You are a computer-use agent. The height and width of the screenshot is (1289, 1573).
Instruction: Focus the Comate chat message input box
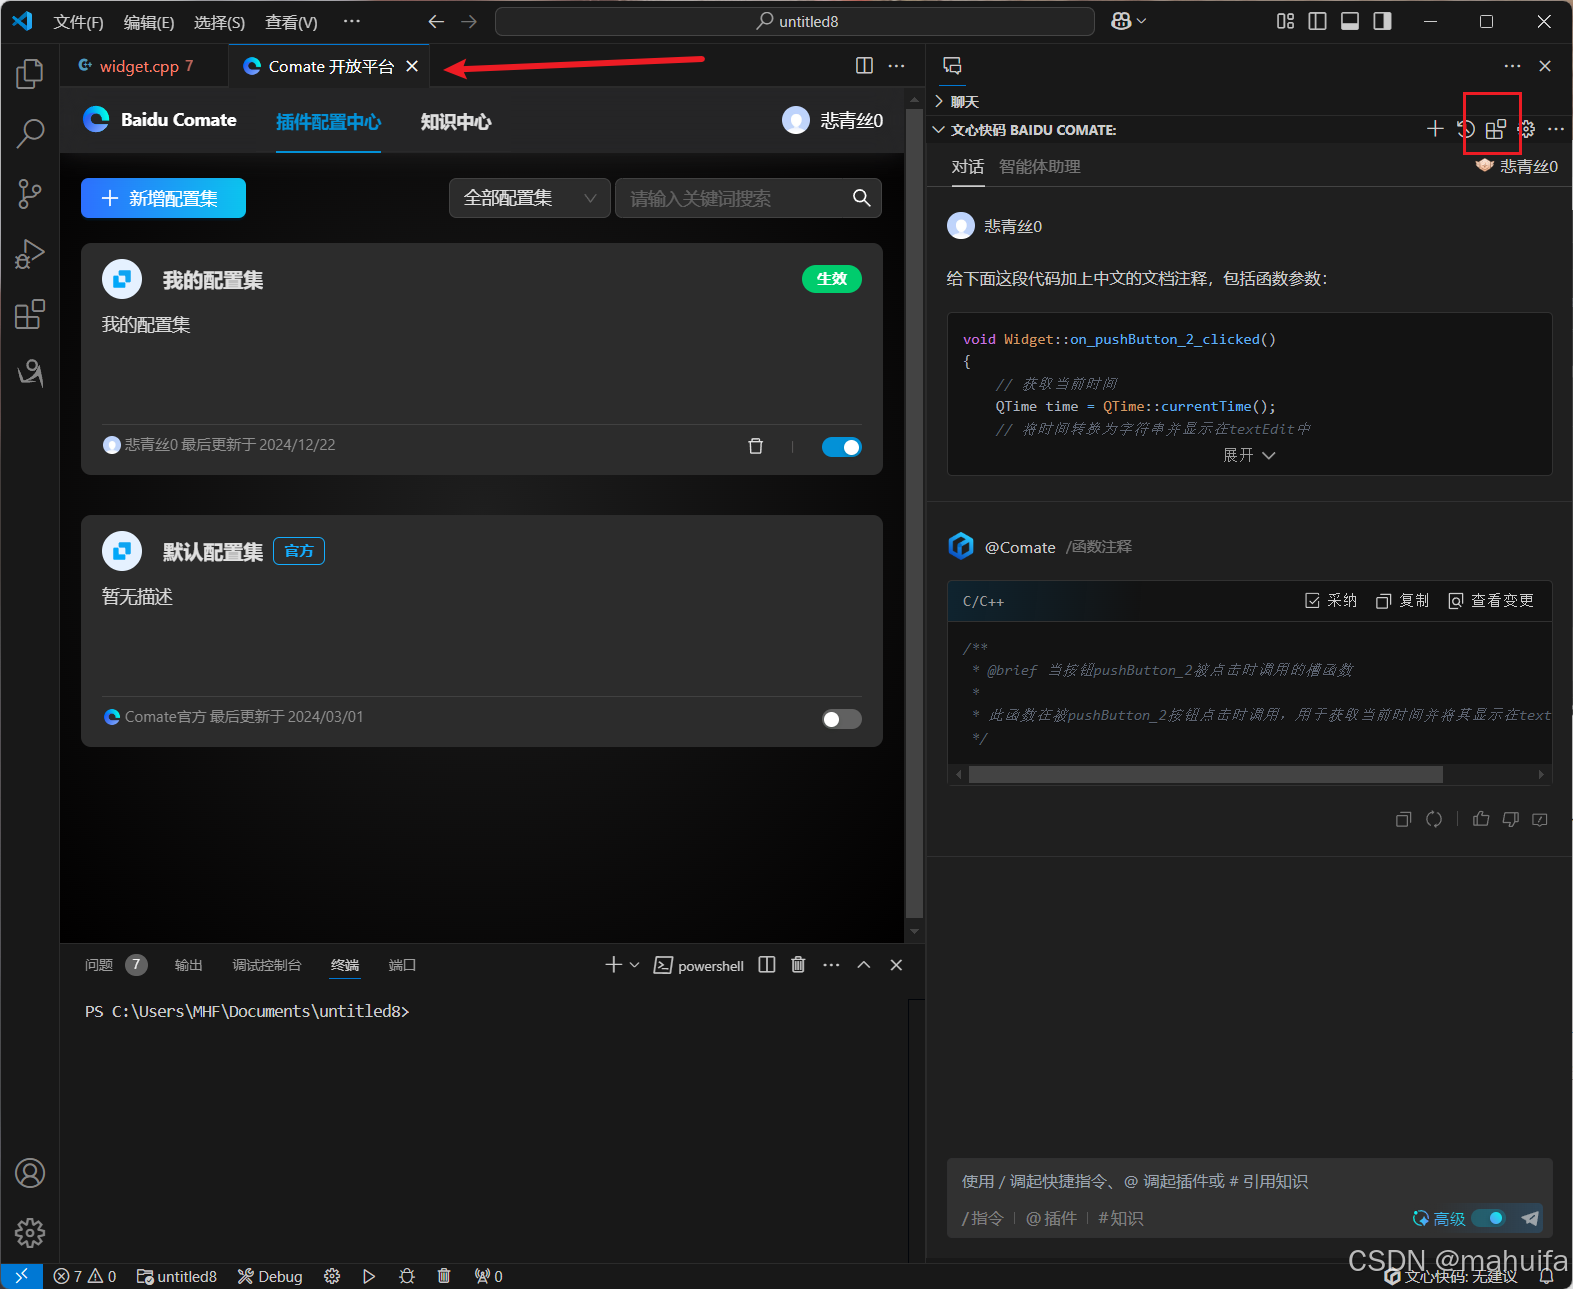(1250, 1181)
